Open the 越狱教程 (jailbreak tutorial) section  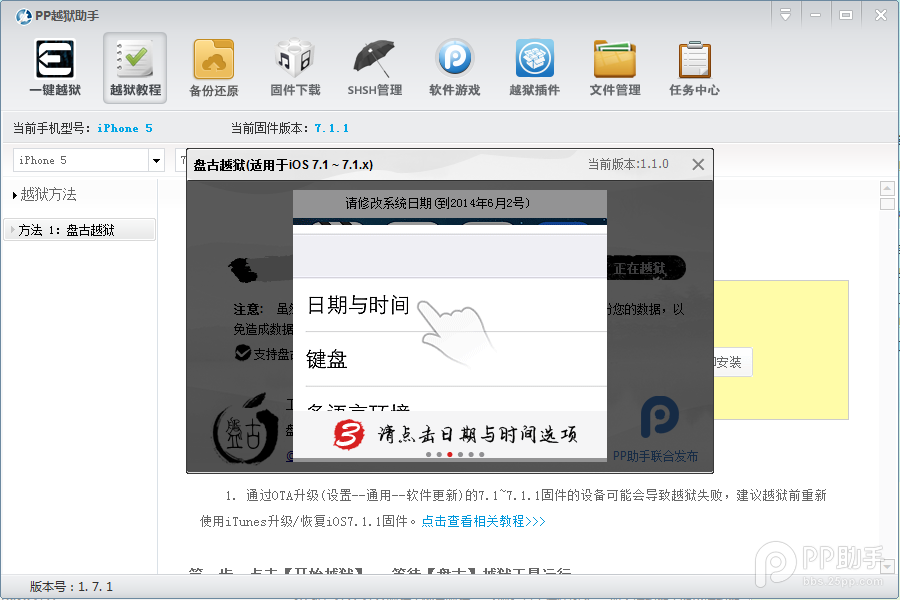134,67
